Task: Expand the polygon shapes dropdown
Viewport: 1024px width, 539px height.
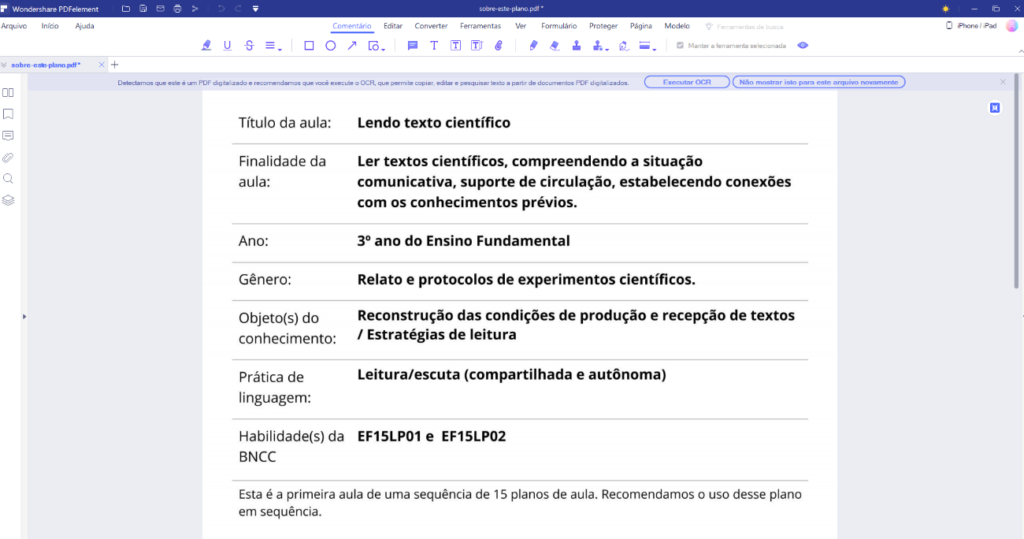Action: point(376,45)
